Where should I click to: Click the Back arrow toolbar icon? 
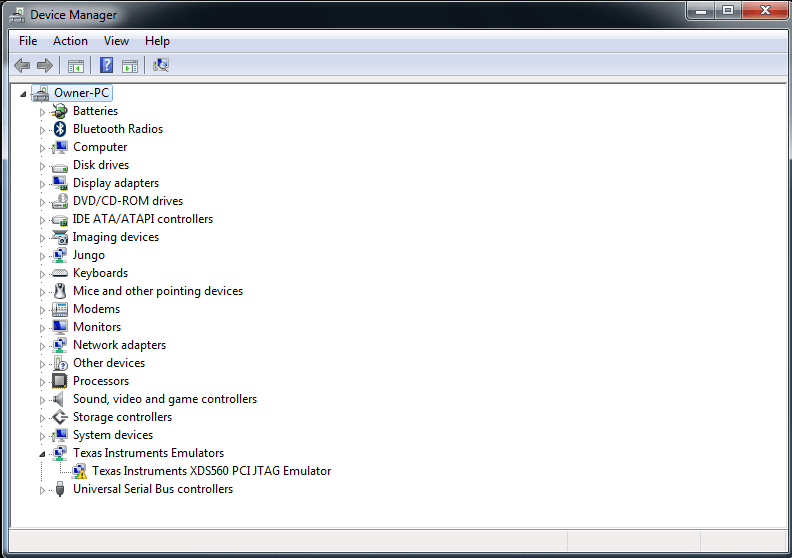[22, 65]
